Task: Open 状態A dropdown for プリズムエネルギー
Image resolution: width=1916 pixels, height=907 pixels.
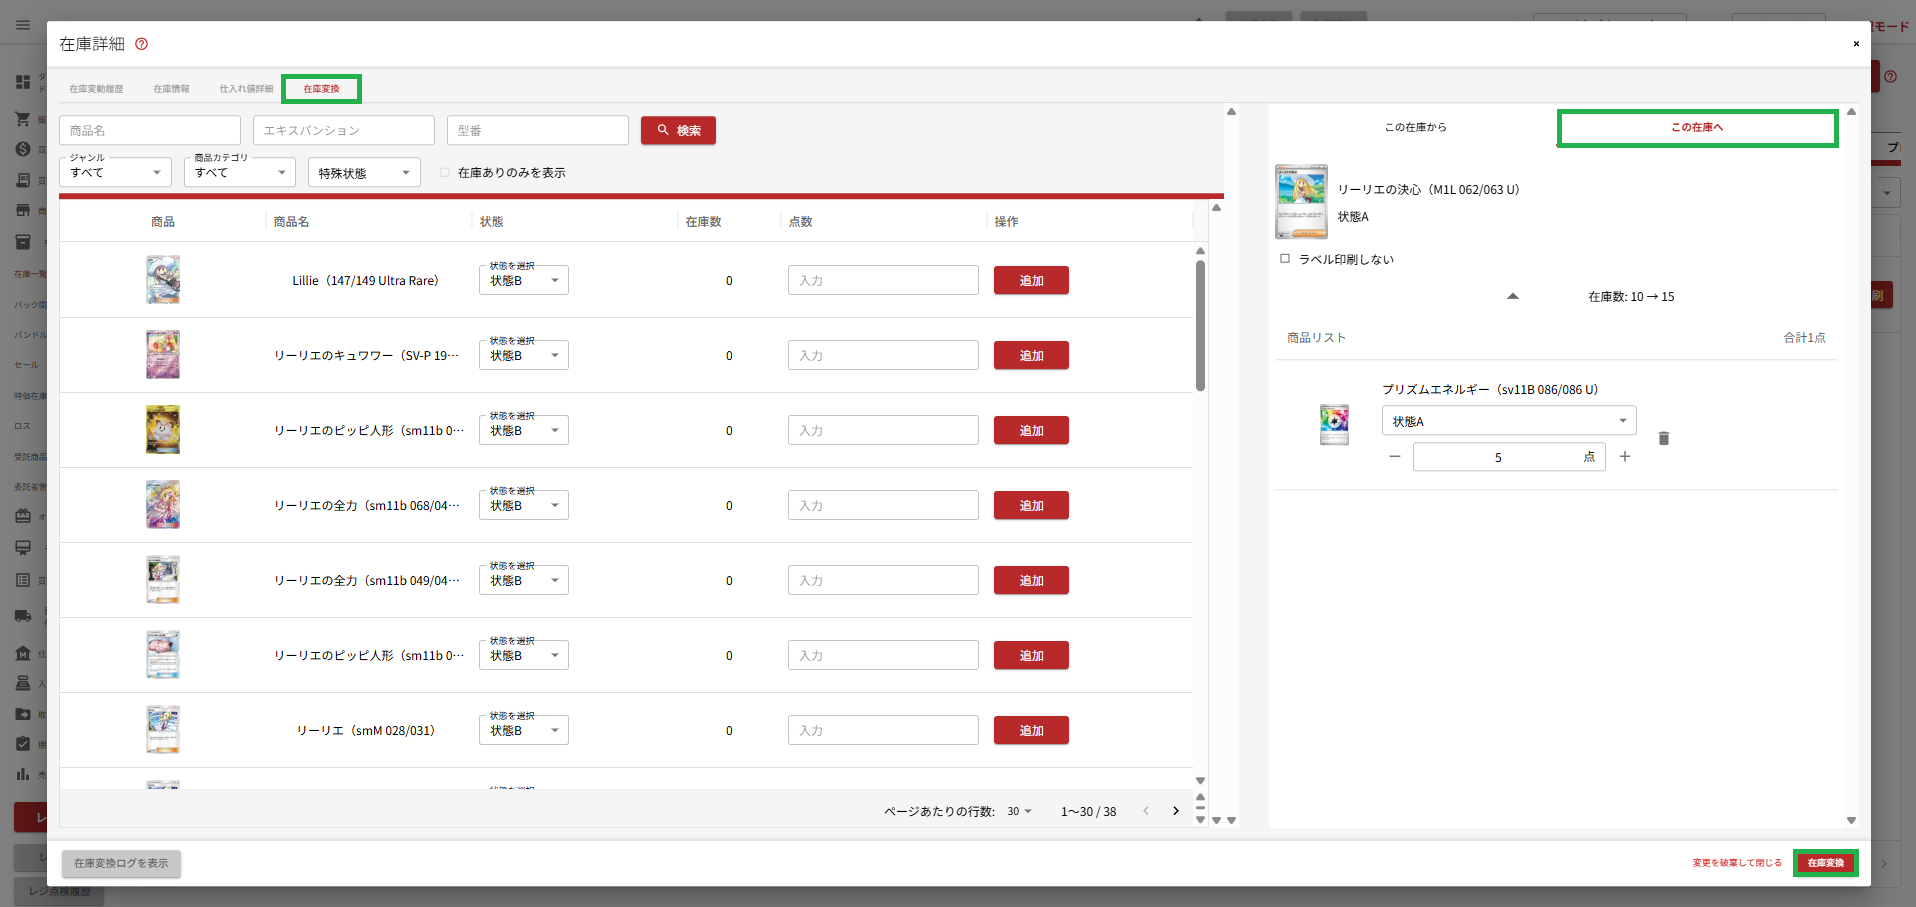Action: coord(1508,421)
